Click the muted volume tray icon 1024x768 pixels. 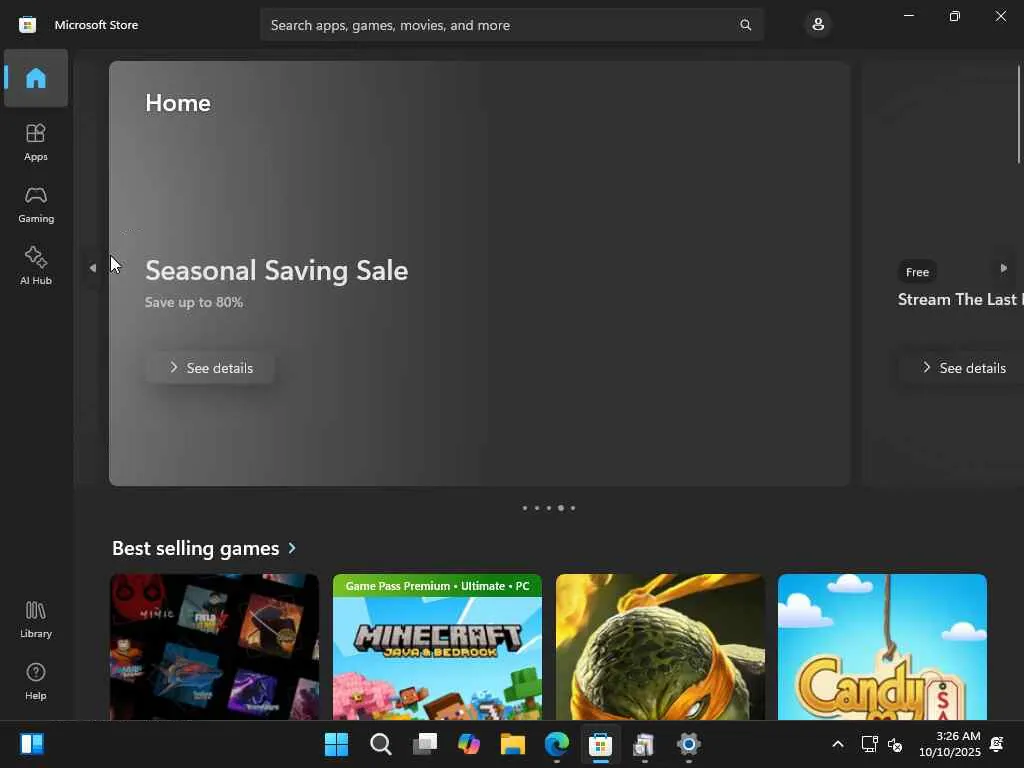[895, 744]
